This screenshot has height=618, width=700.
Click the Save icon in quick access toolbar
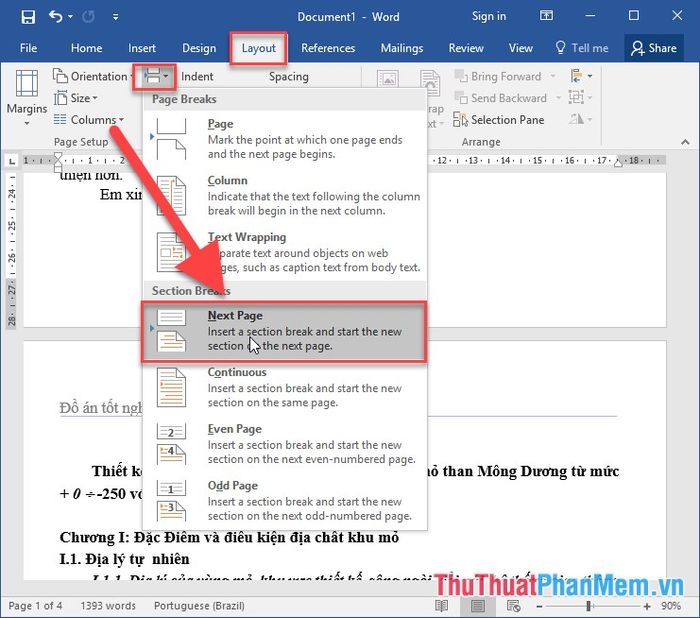point(28,17)
